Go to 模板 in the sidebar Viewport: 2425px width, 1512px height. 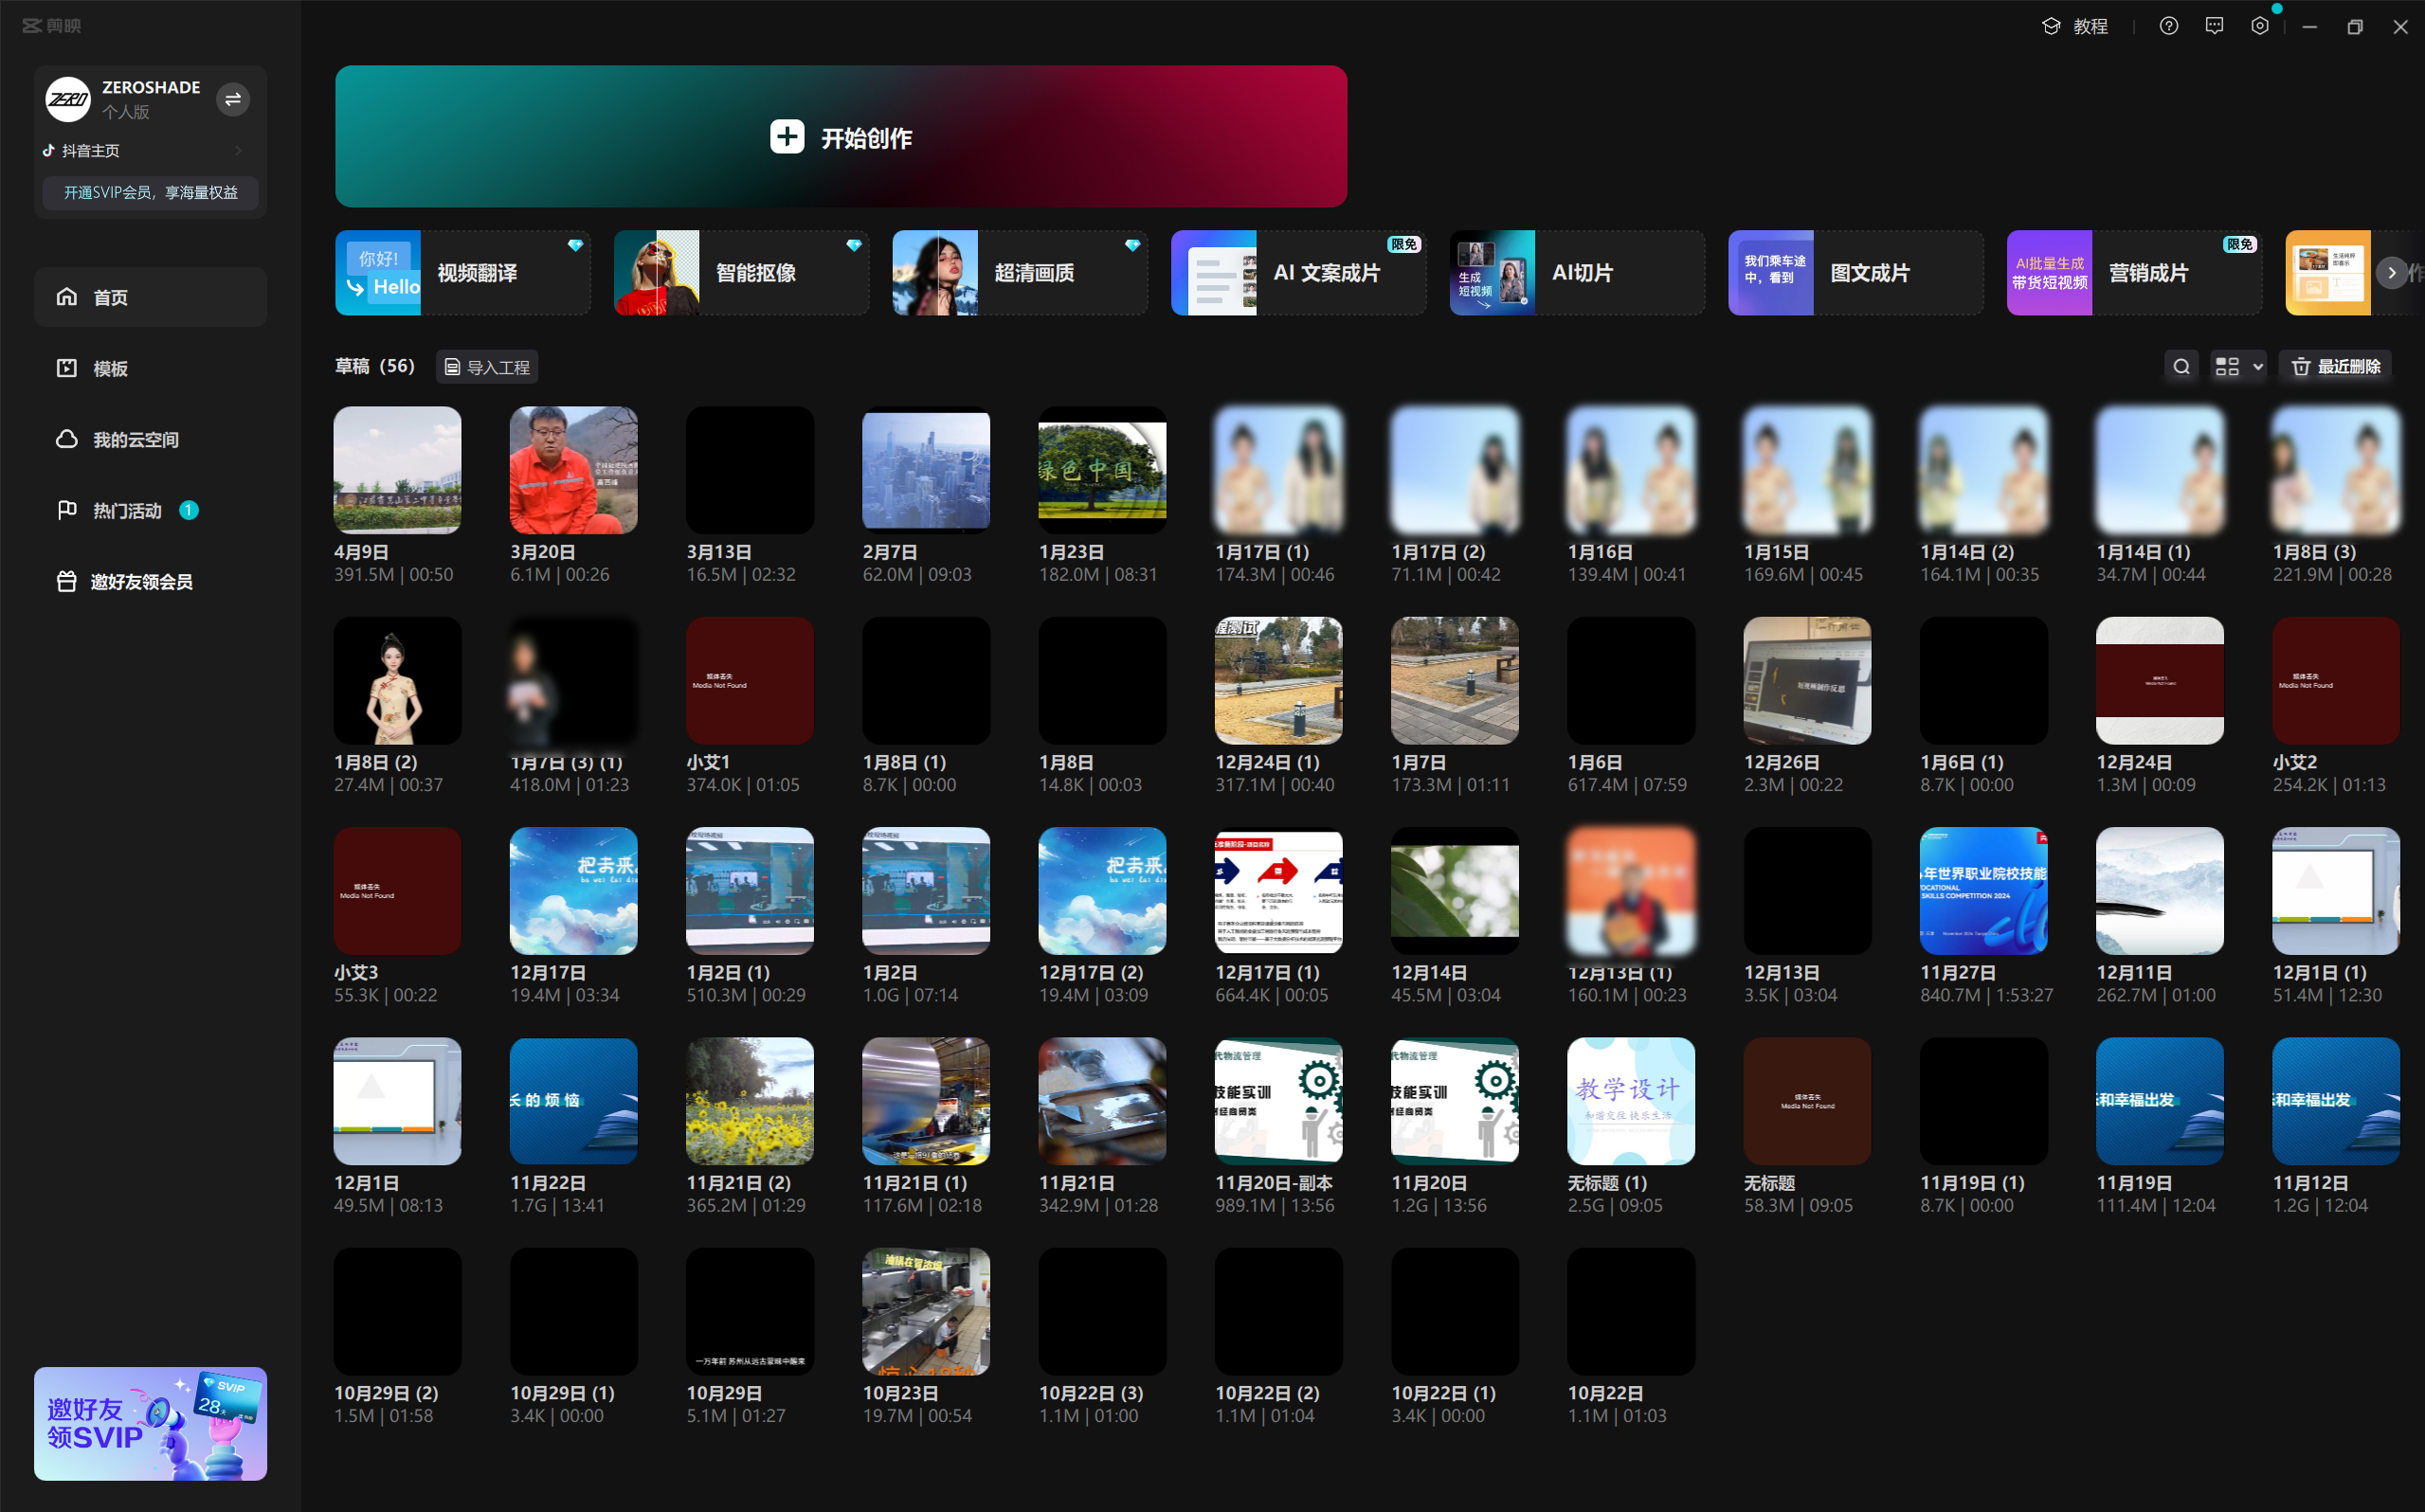pos(110,369)
